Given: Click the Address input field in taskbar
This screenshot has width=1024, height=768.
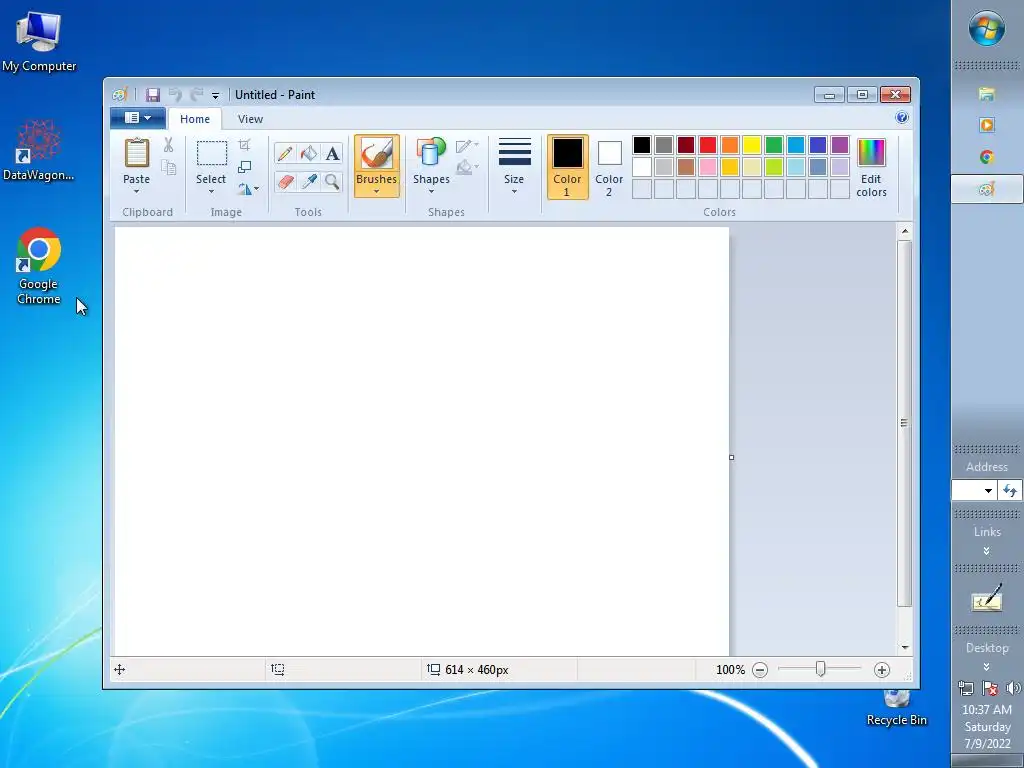Looking at the screenshot, I should [x=966, y=490].
